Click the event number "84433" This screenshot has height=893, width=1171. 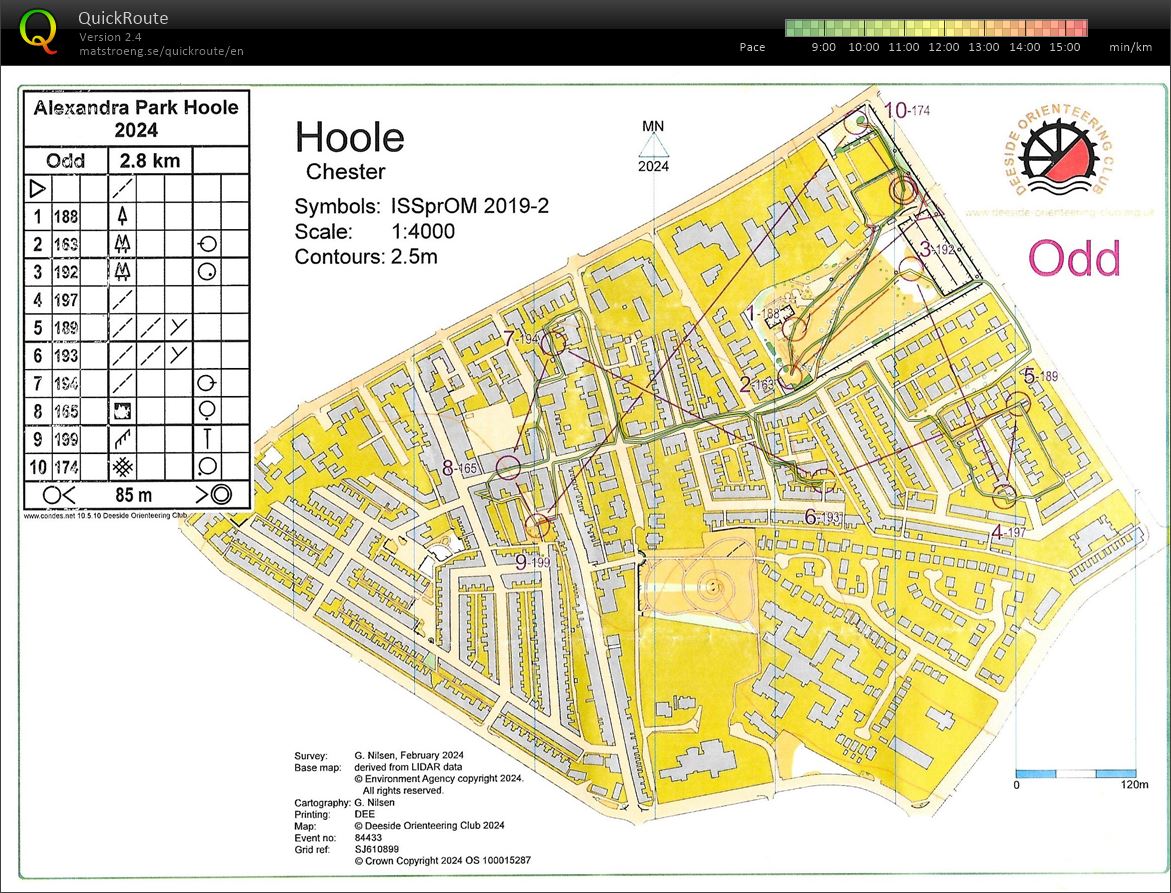pos(368,838)
